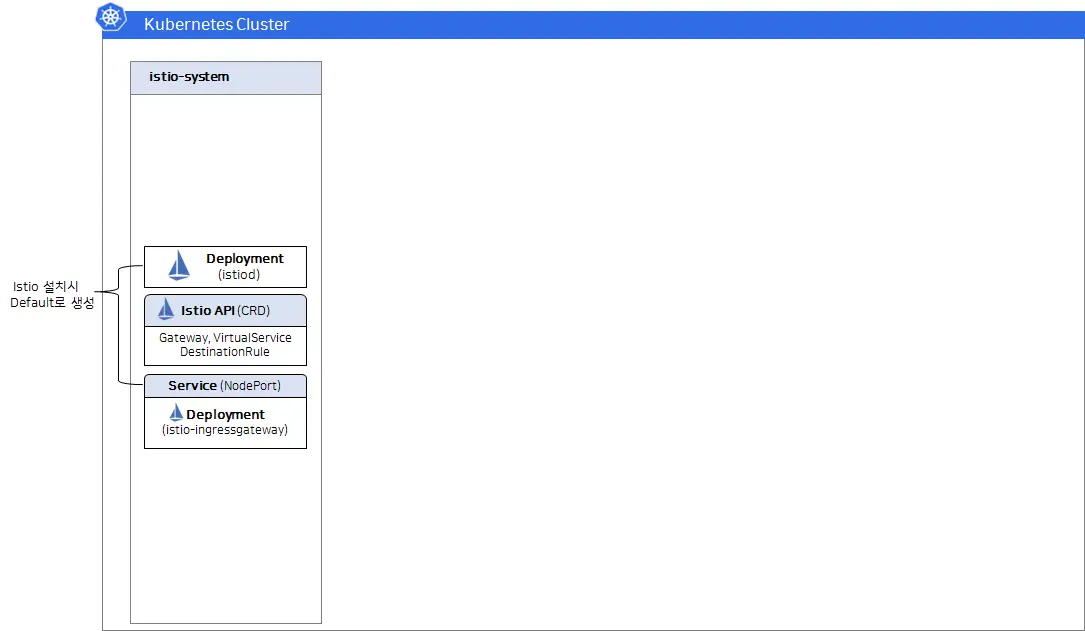The height and width of the screenshot is (631, 1085).
Task: Select the Deployment label above istiod
Action: 245,259
